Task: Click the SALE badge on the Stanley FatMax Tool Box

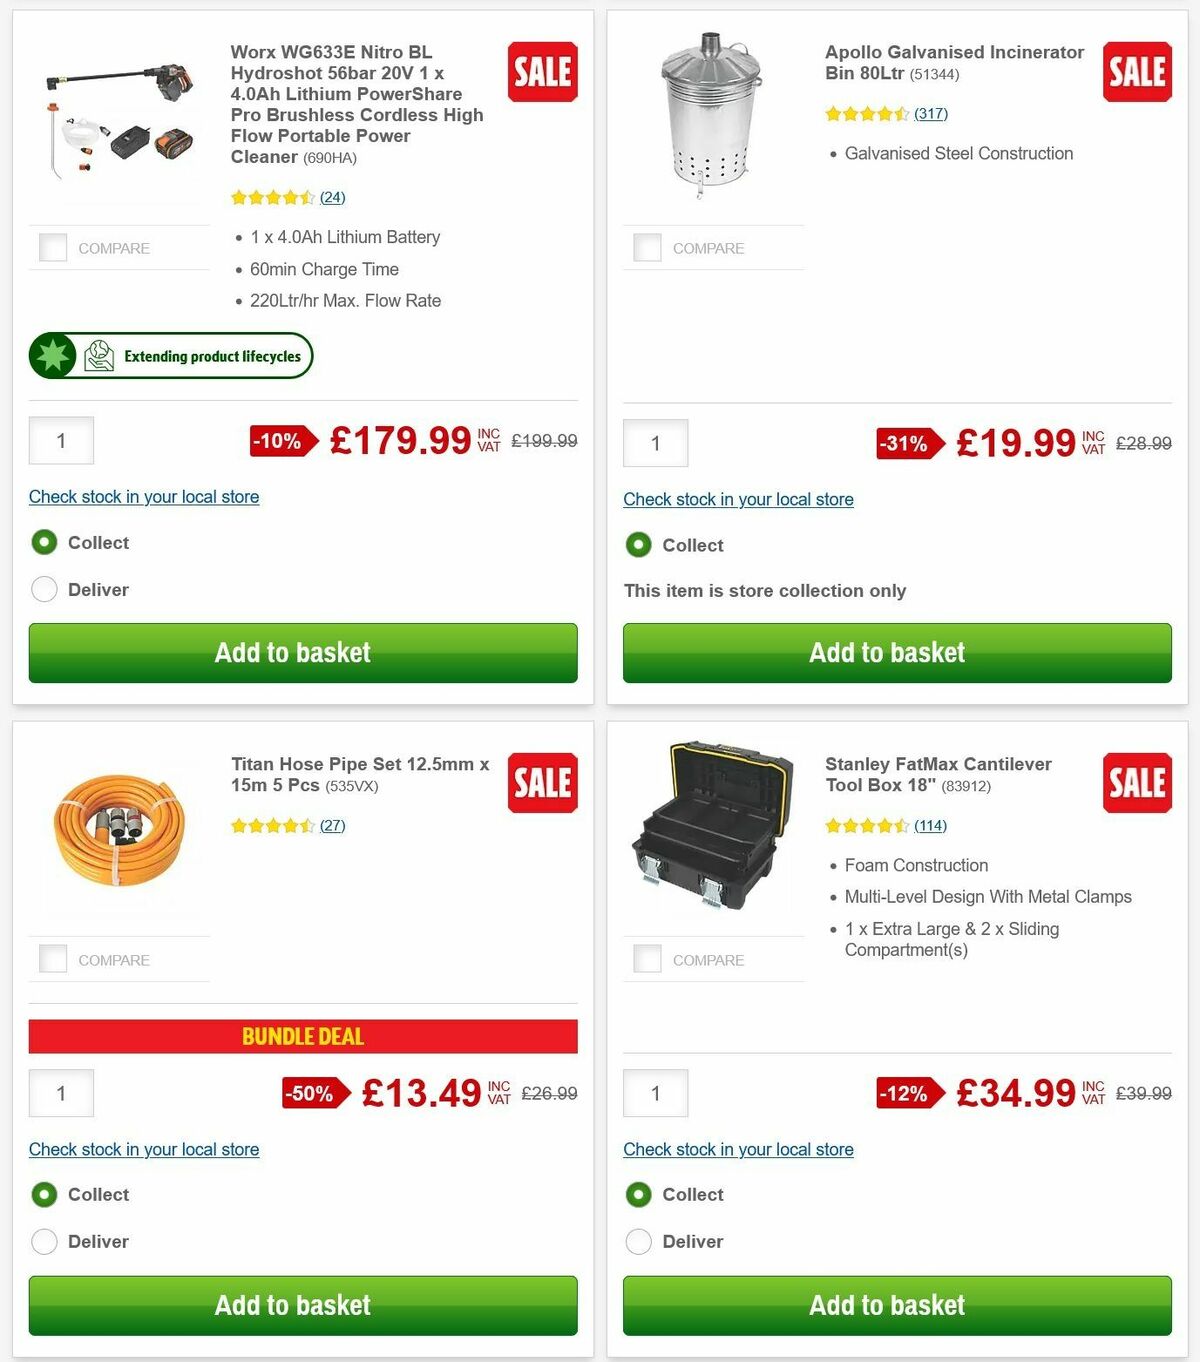Action: (1136, 783)
